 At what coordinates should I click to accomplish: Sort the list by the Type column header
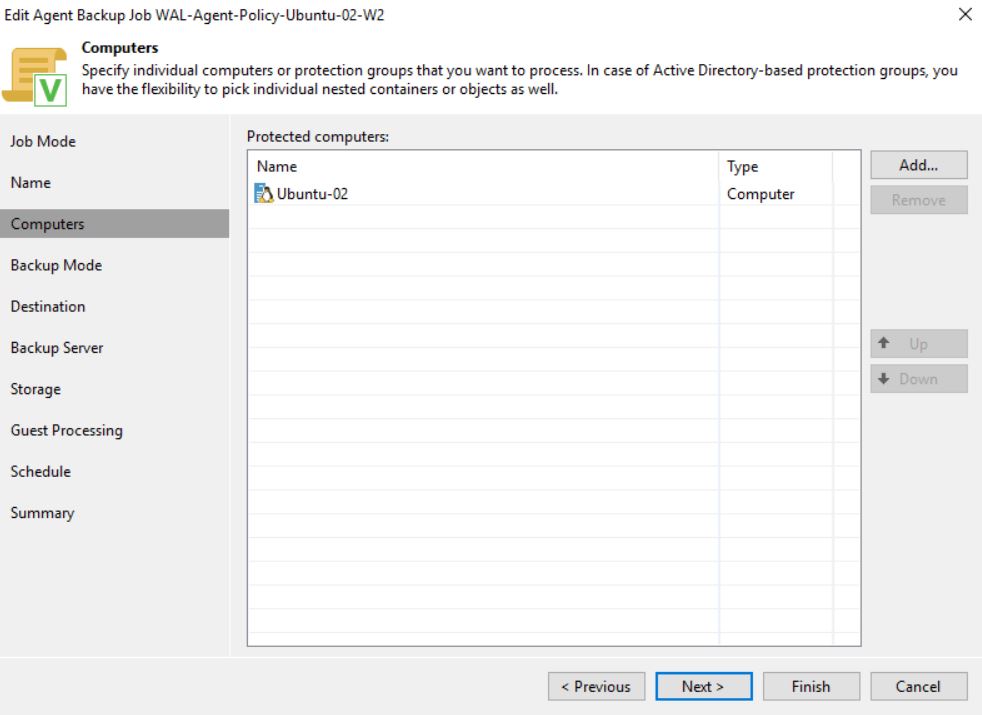point(775,167)
